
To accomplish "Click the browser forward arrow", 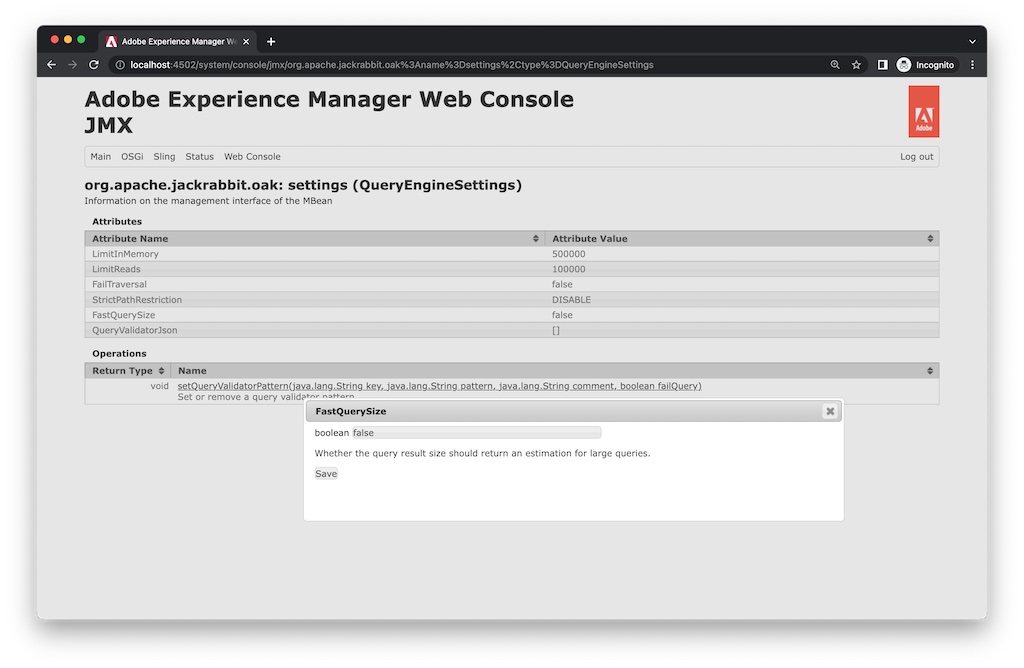I will (72, 65).
